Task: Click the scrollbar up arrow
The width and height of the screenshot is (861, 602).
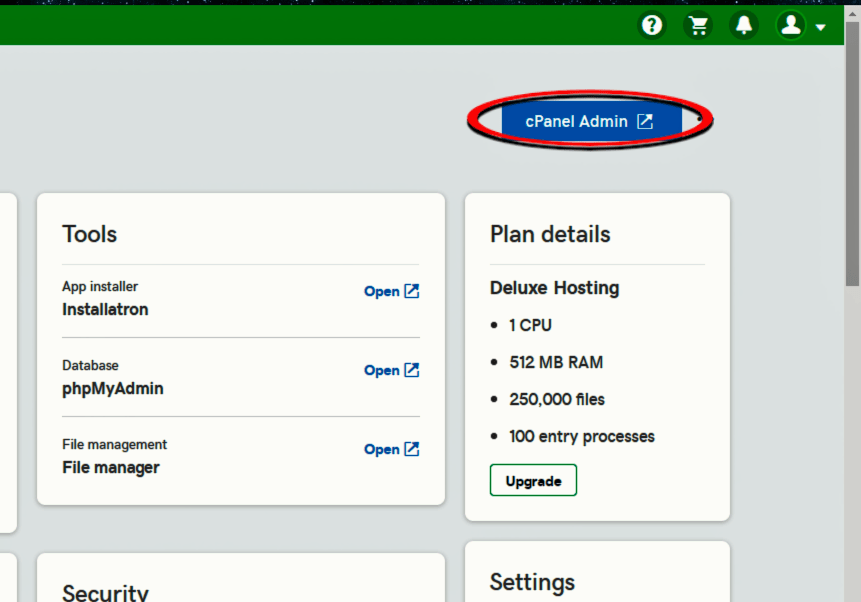Action: tap(852, 14)
